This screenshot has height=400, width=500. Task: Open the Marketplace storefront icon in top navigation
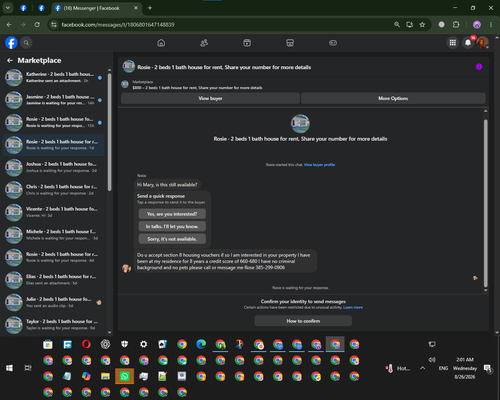(x=290, y=43)
